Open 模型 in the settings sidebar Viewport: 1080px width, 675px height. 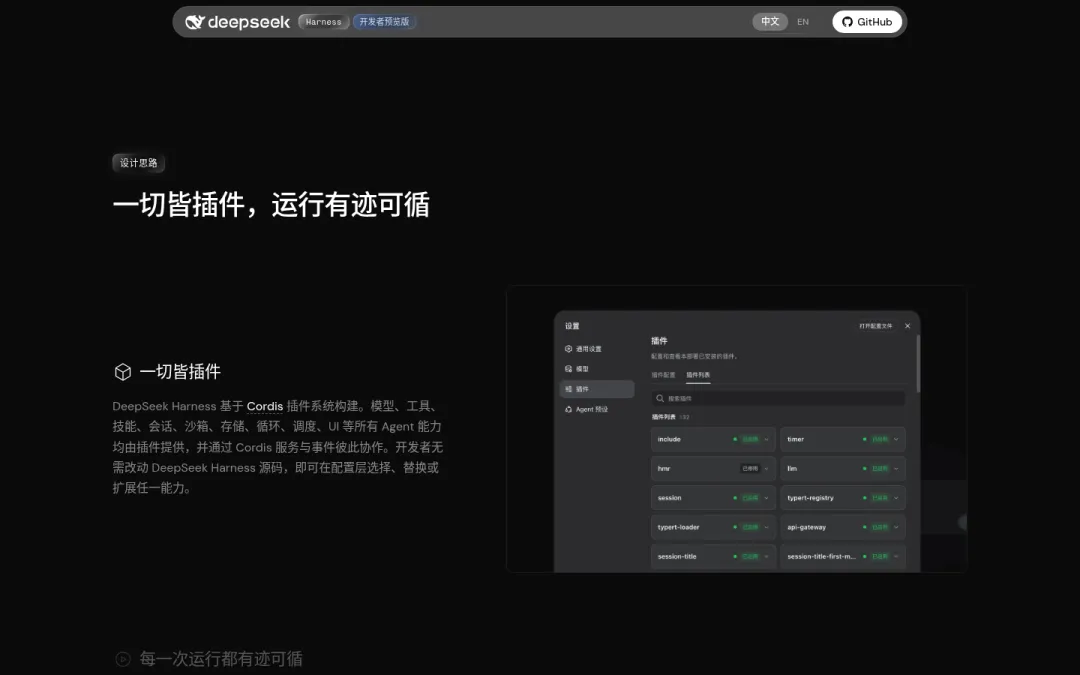[597, 368]
